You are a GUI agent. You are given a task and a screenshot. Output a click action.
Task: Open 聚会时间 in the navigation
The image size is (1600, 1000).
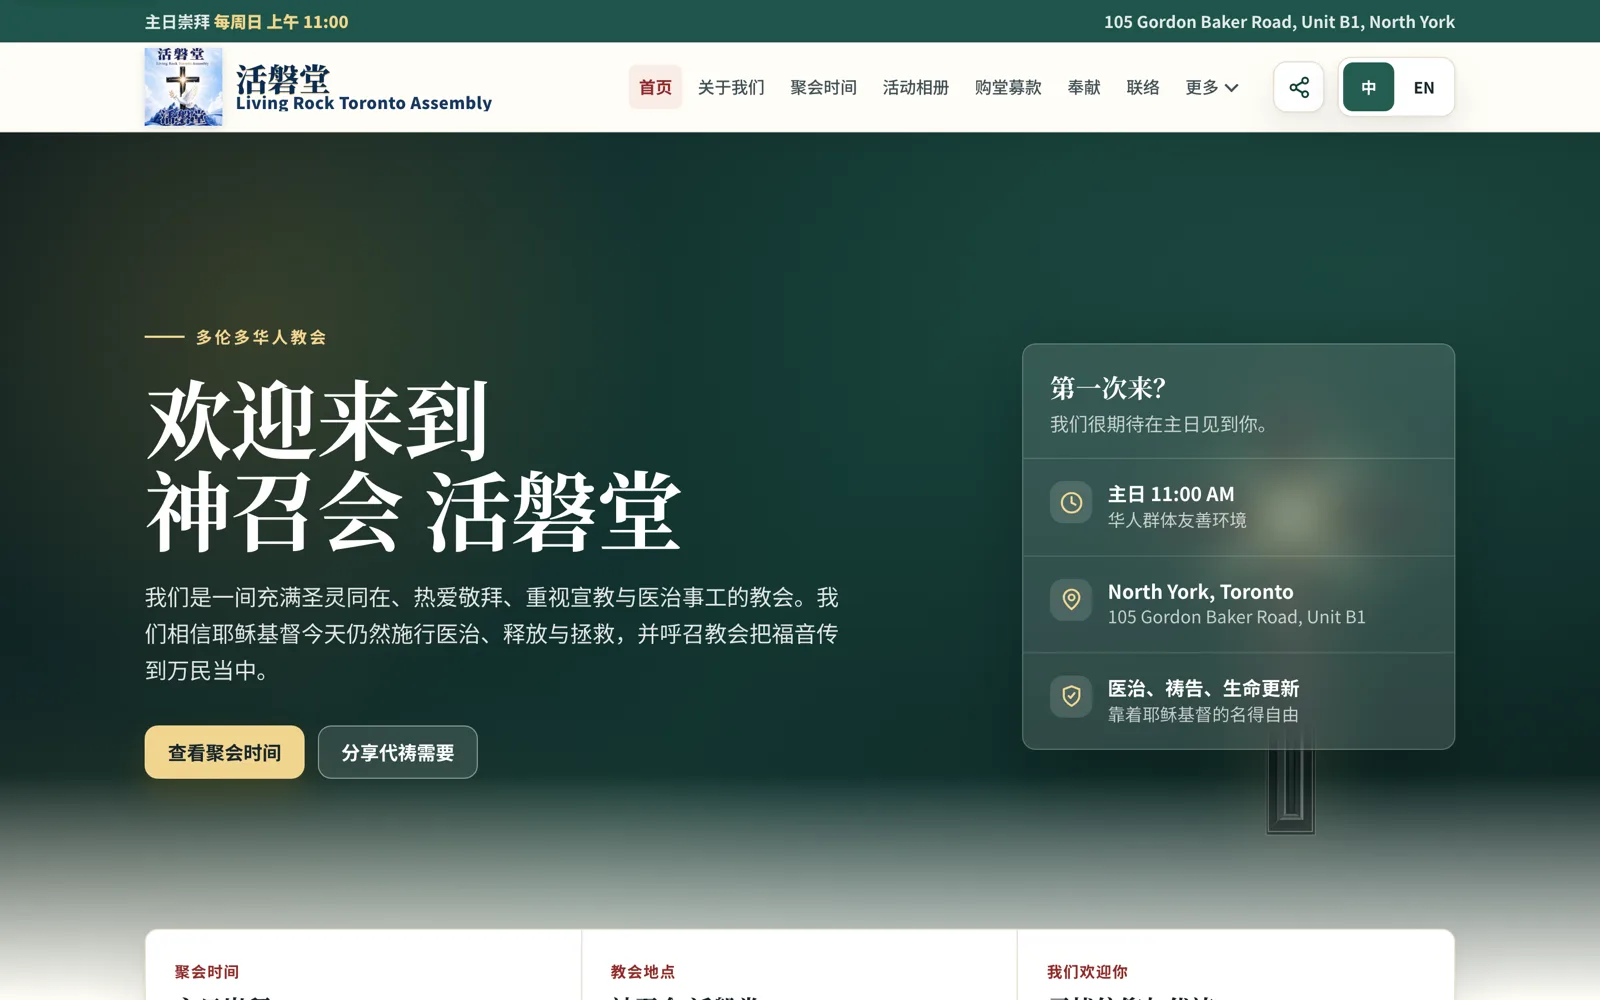pyautogui.click(x=823, y=87)
